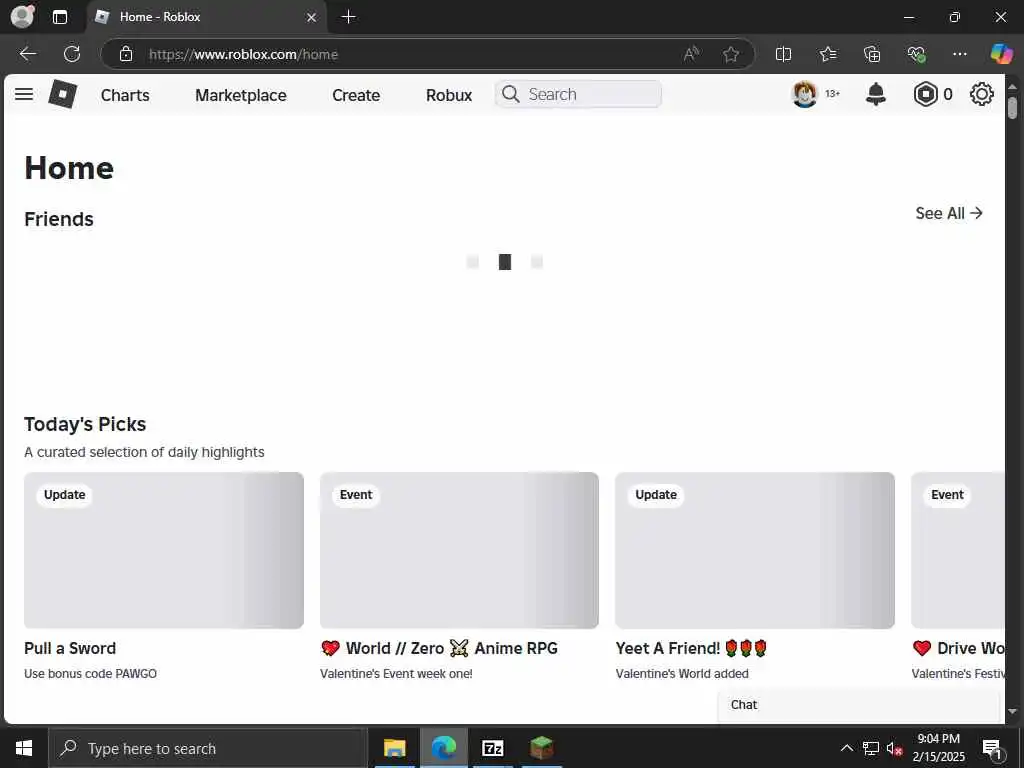Go to the Marketplace page

(x=240, y=95)
